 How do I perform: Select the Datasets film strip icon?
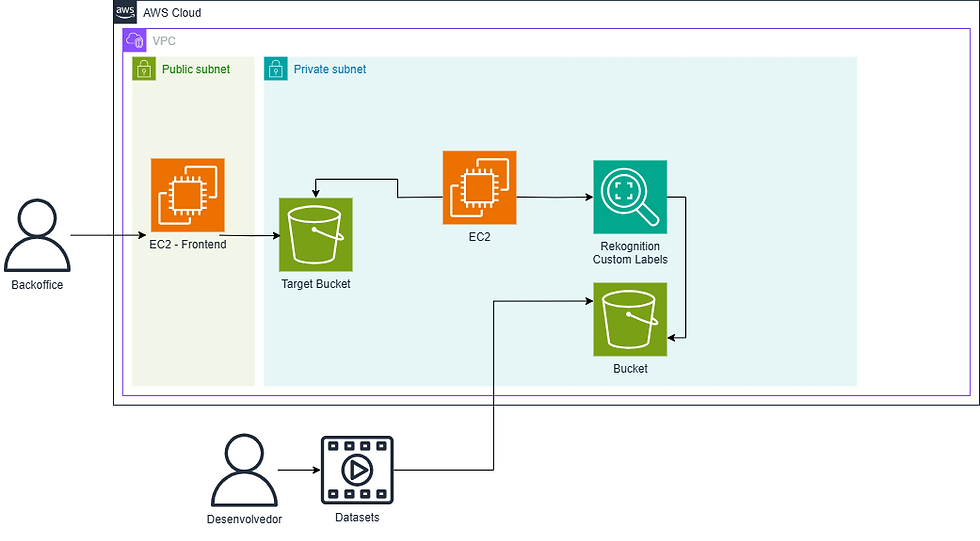coord(357,470)
